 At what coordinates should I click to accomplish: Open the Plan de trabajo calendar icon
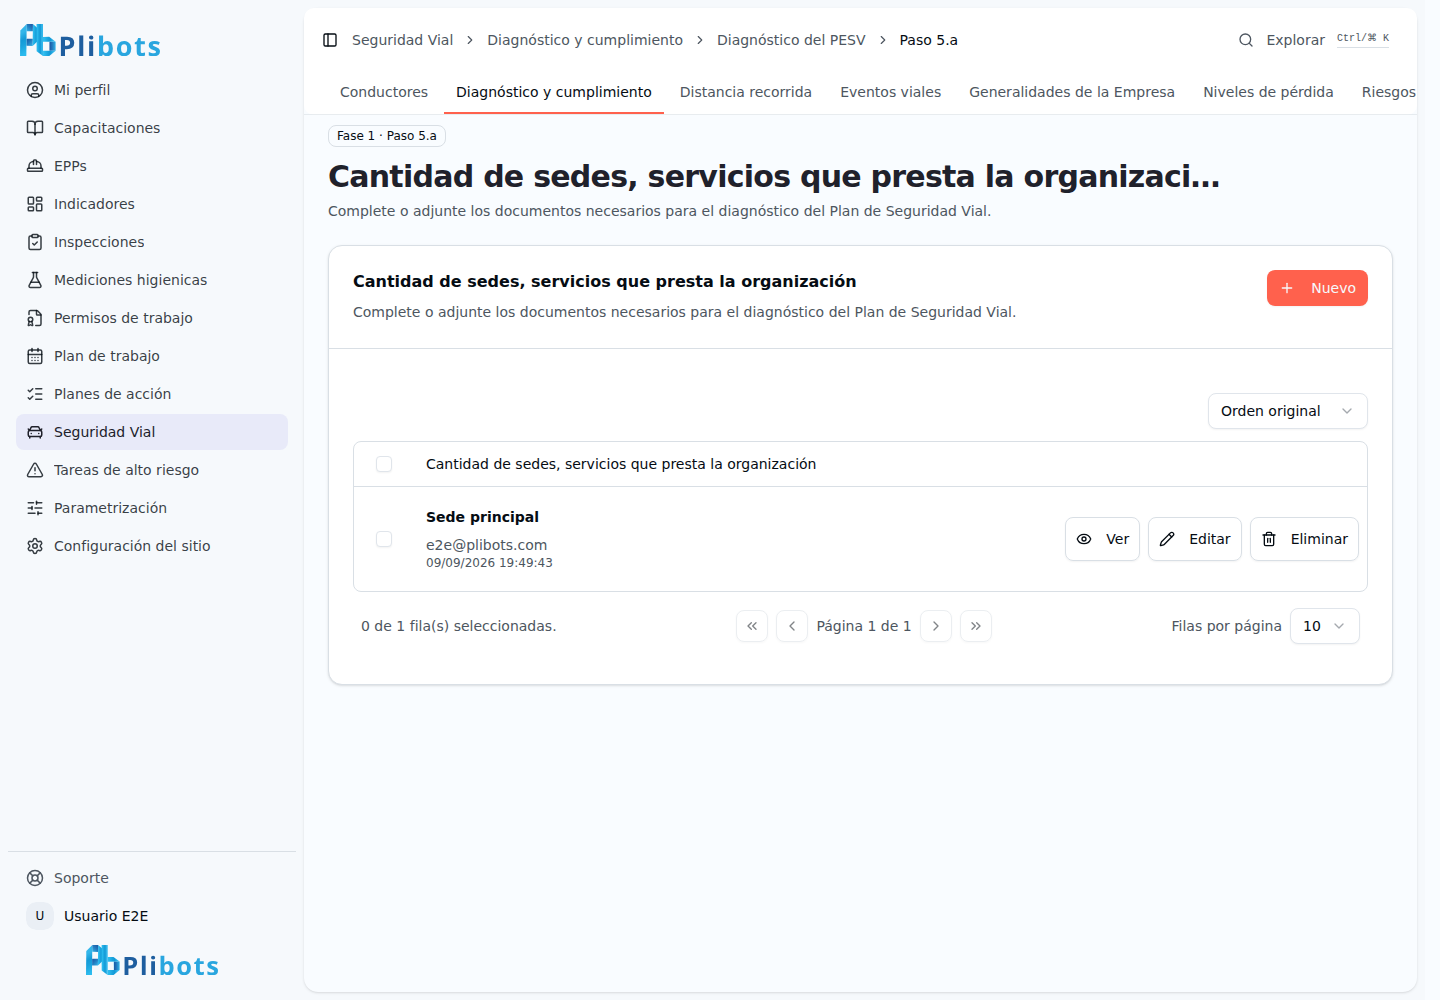click(35, 356)
